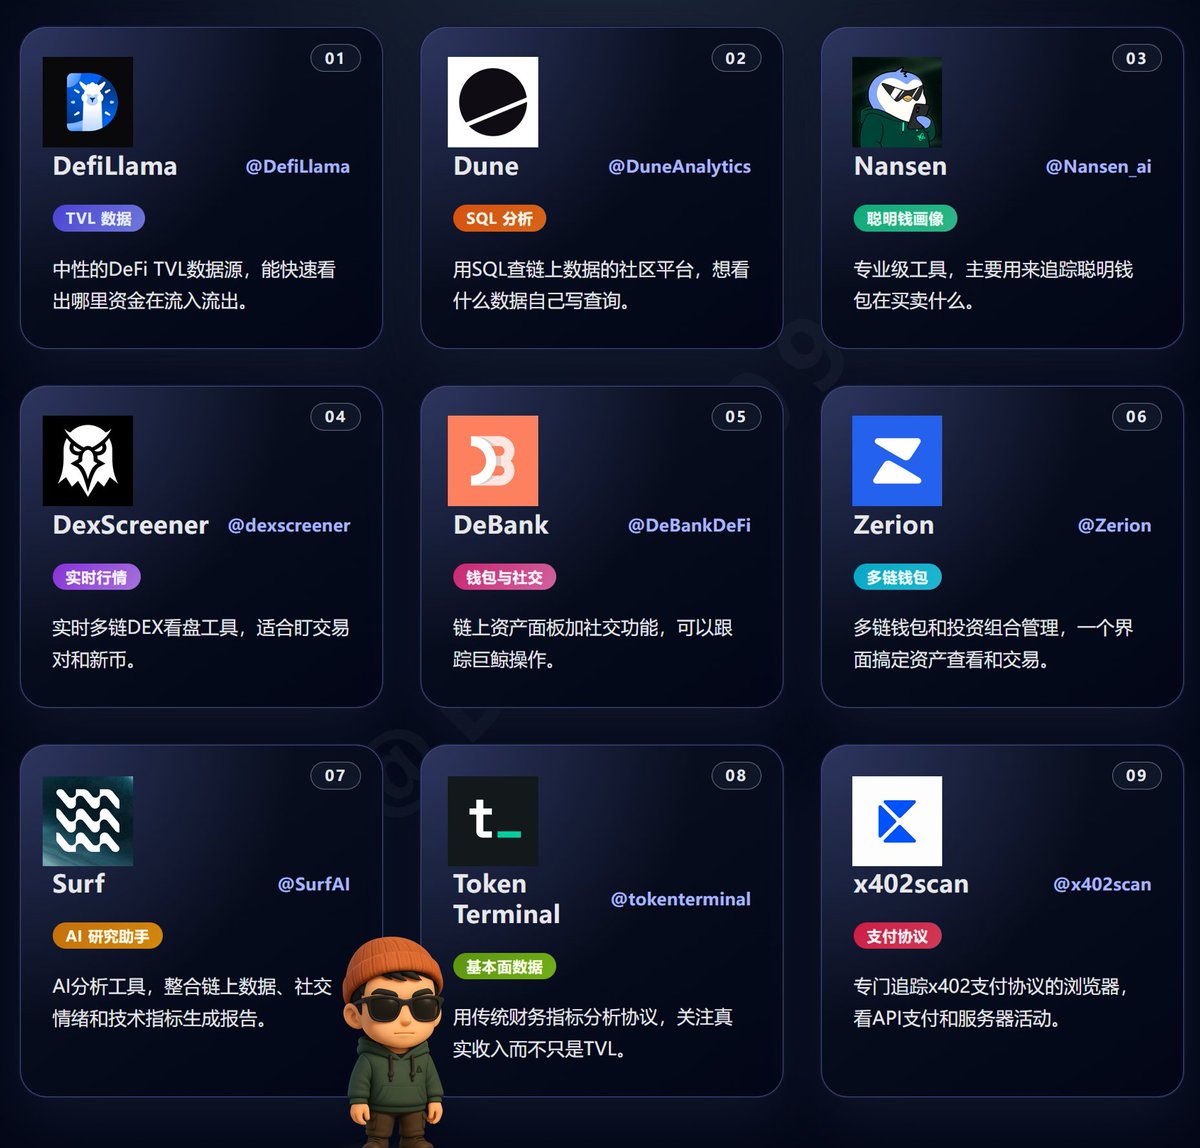Click the 支付协议 red tag
Screen dimensions: 1200x1148
[x=898, y=936]
